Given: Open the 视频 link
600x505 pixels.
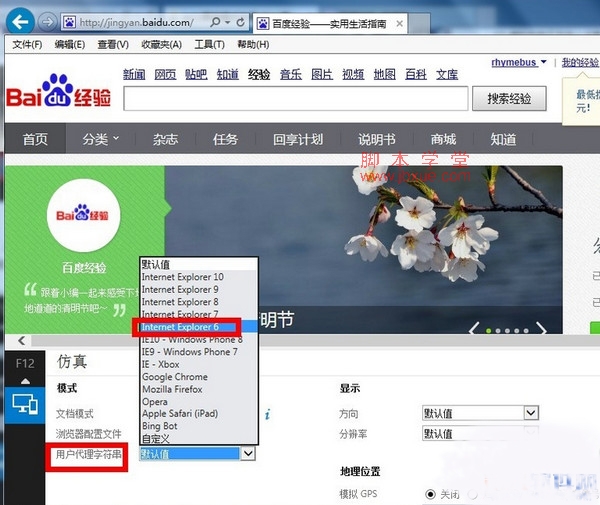Looking at the screenshot, I should (353, 74).
